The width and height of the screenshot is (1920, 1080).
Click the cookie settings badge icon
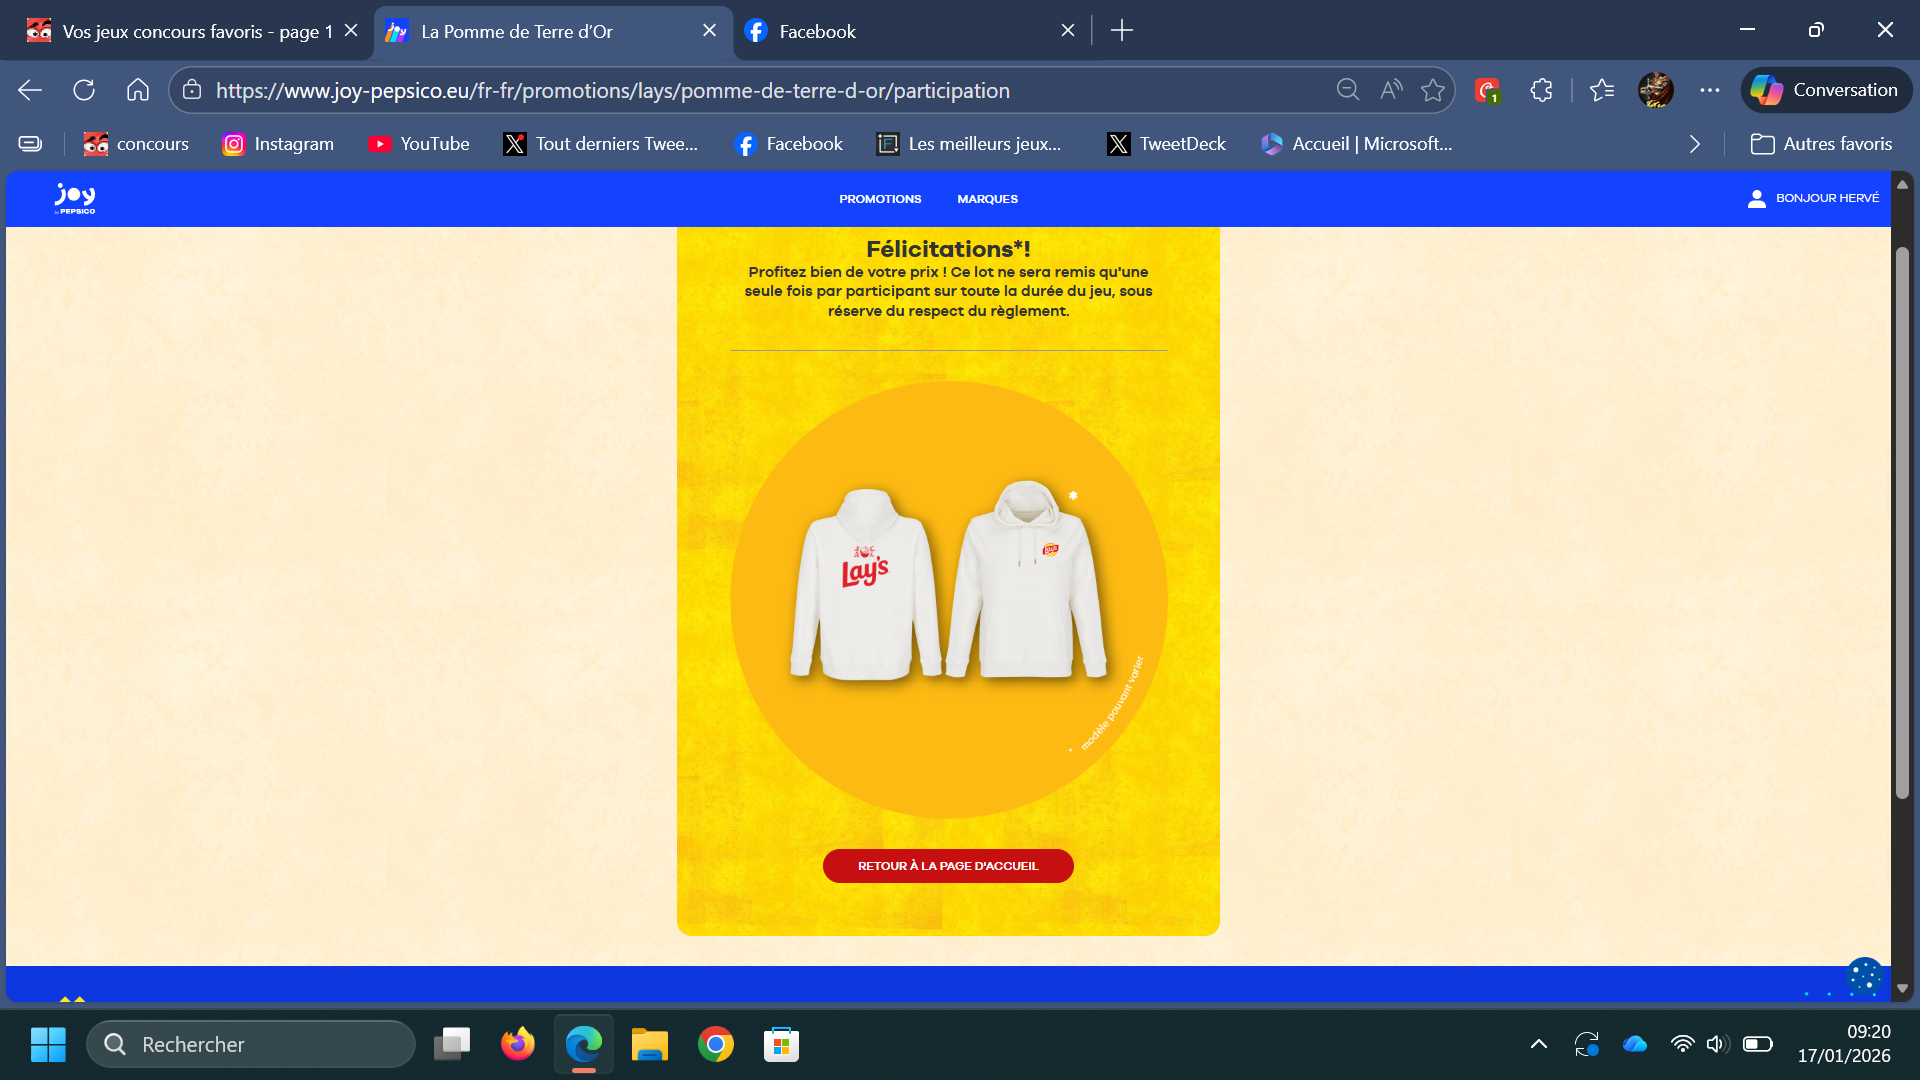1864,977
